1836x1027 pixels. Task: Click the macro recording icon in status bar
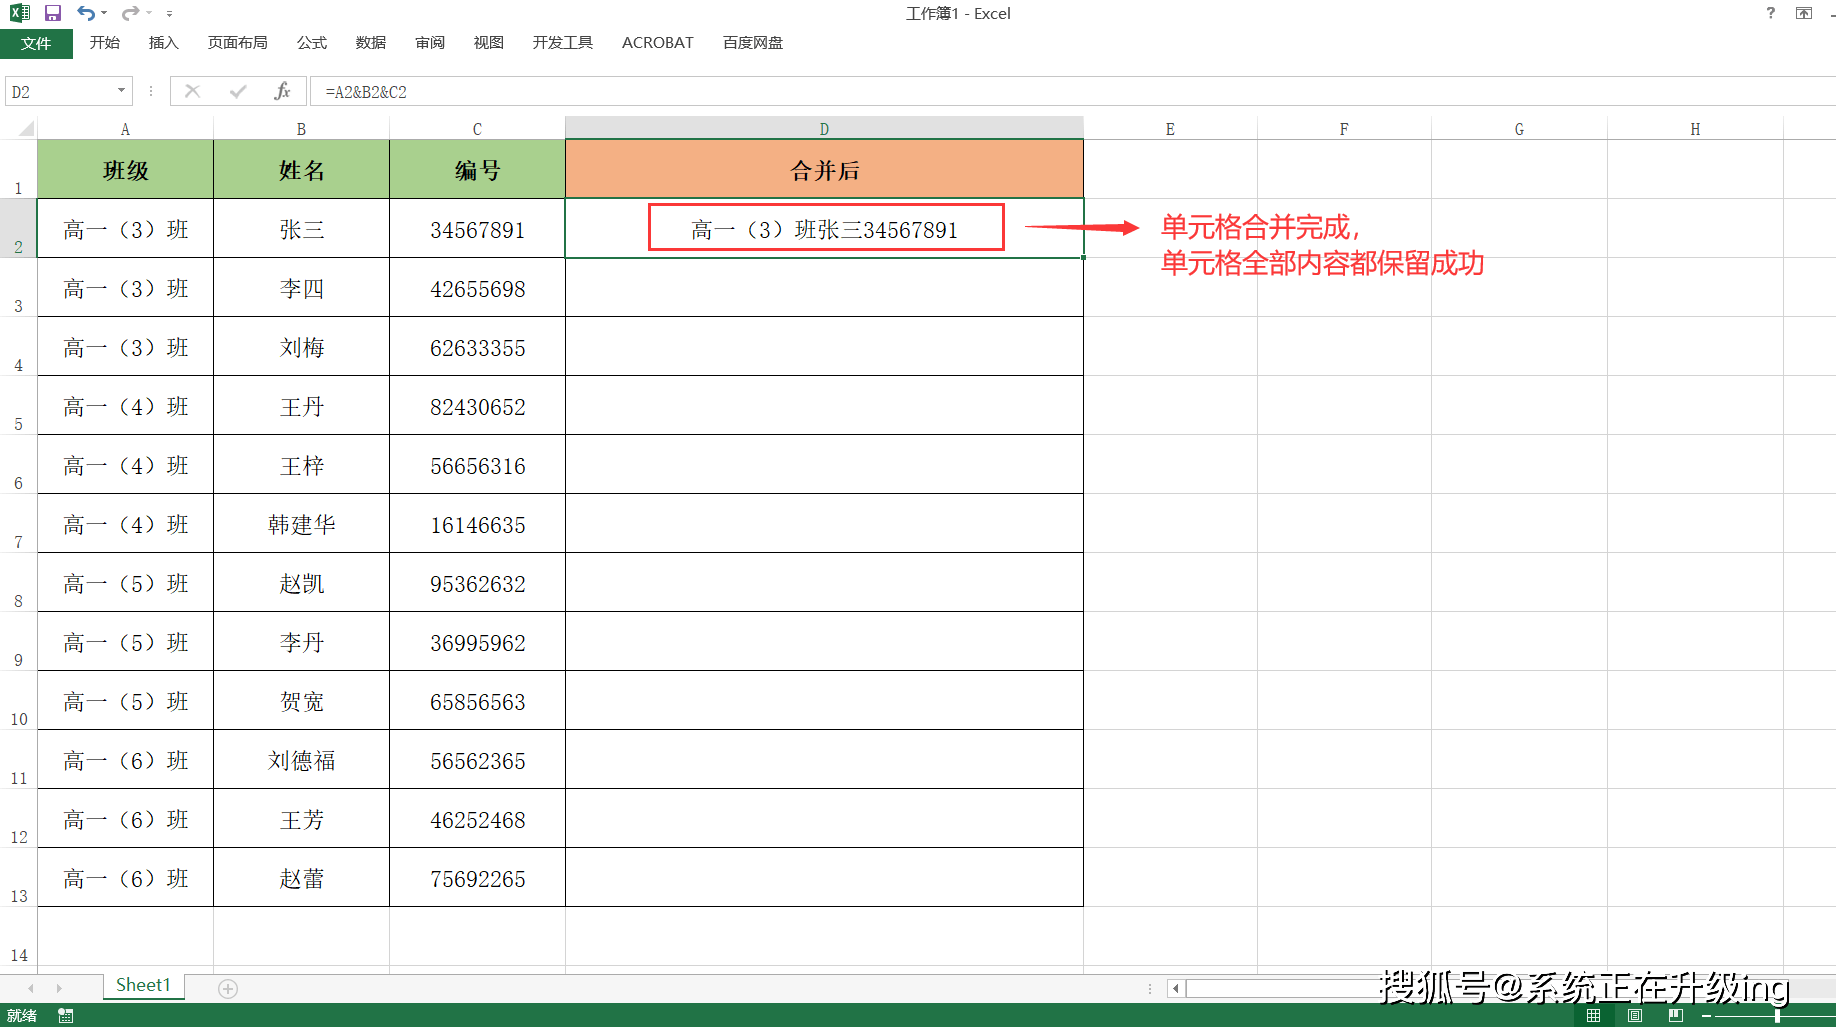coord(66,1016)
